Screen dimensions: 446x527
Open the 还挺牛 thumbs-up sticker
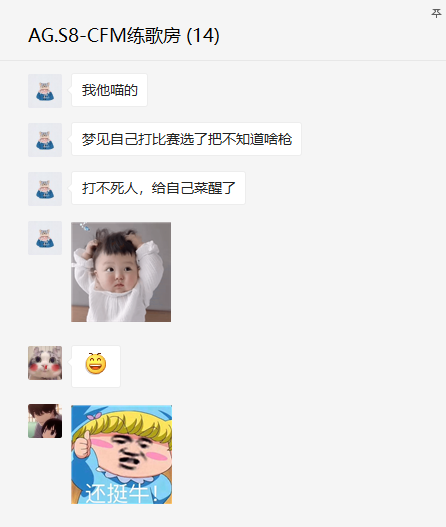pos(121,454)
